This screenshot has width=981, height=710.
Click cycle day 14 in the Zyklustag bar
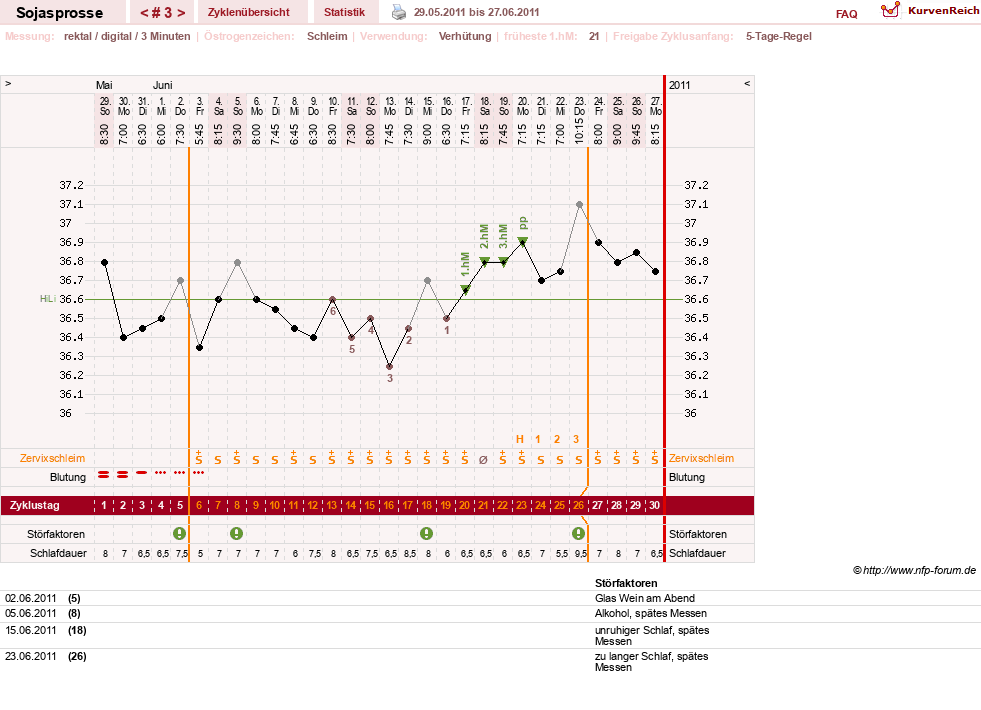[351, 505]
